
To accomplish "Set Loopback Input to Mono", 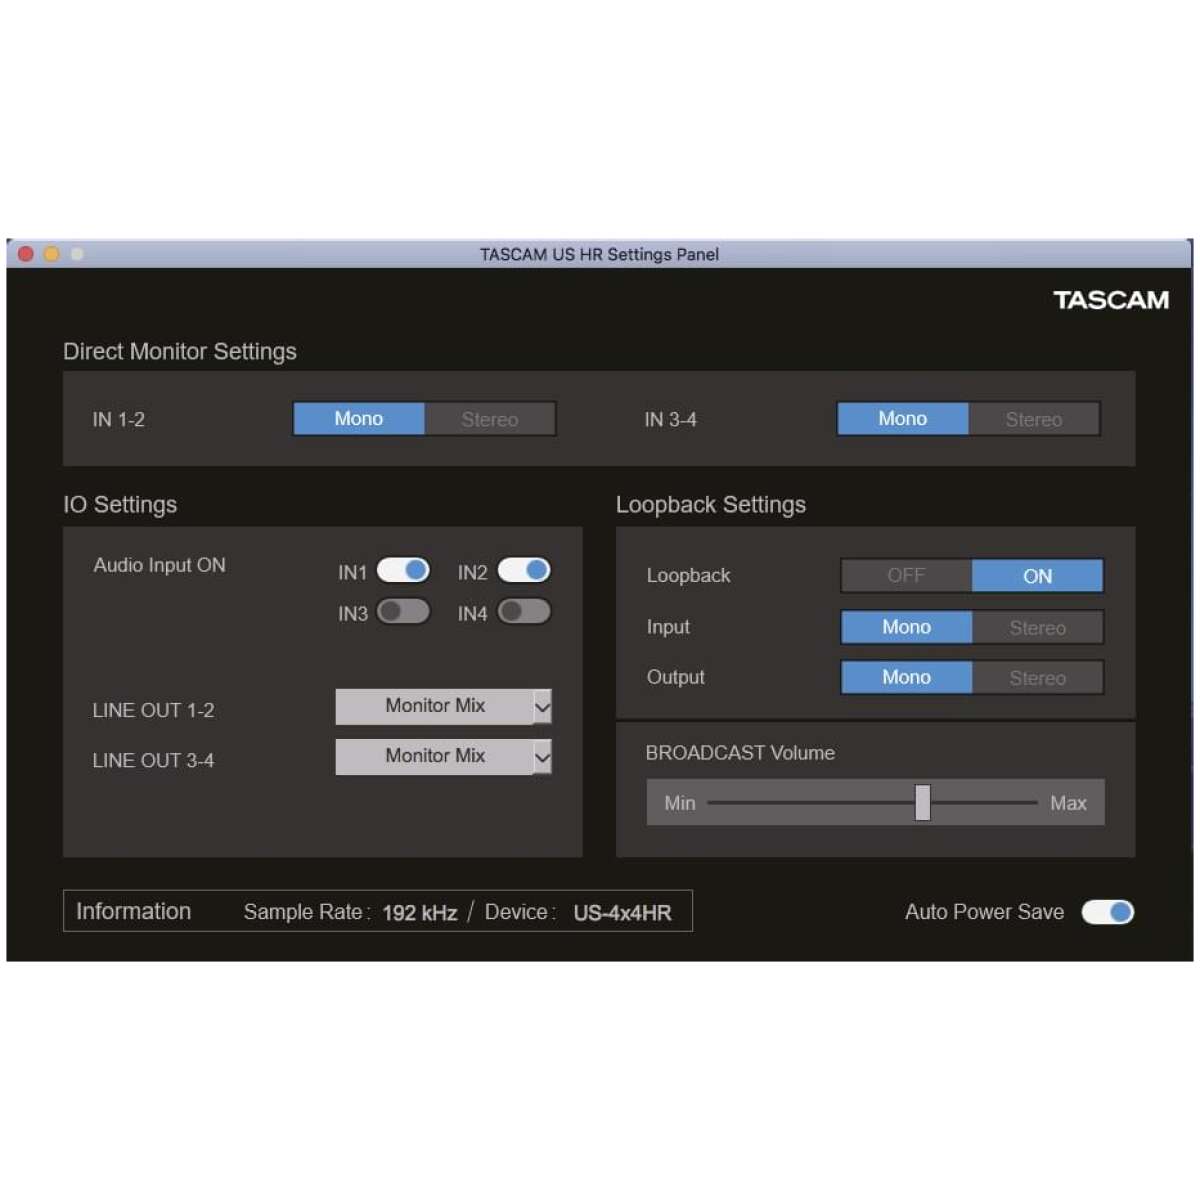I will 906,627.
